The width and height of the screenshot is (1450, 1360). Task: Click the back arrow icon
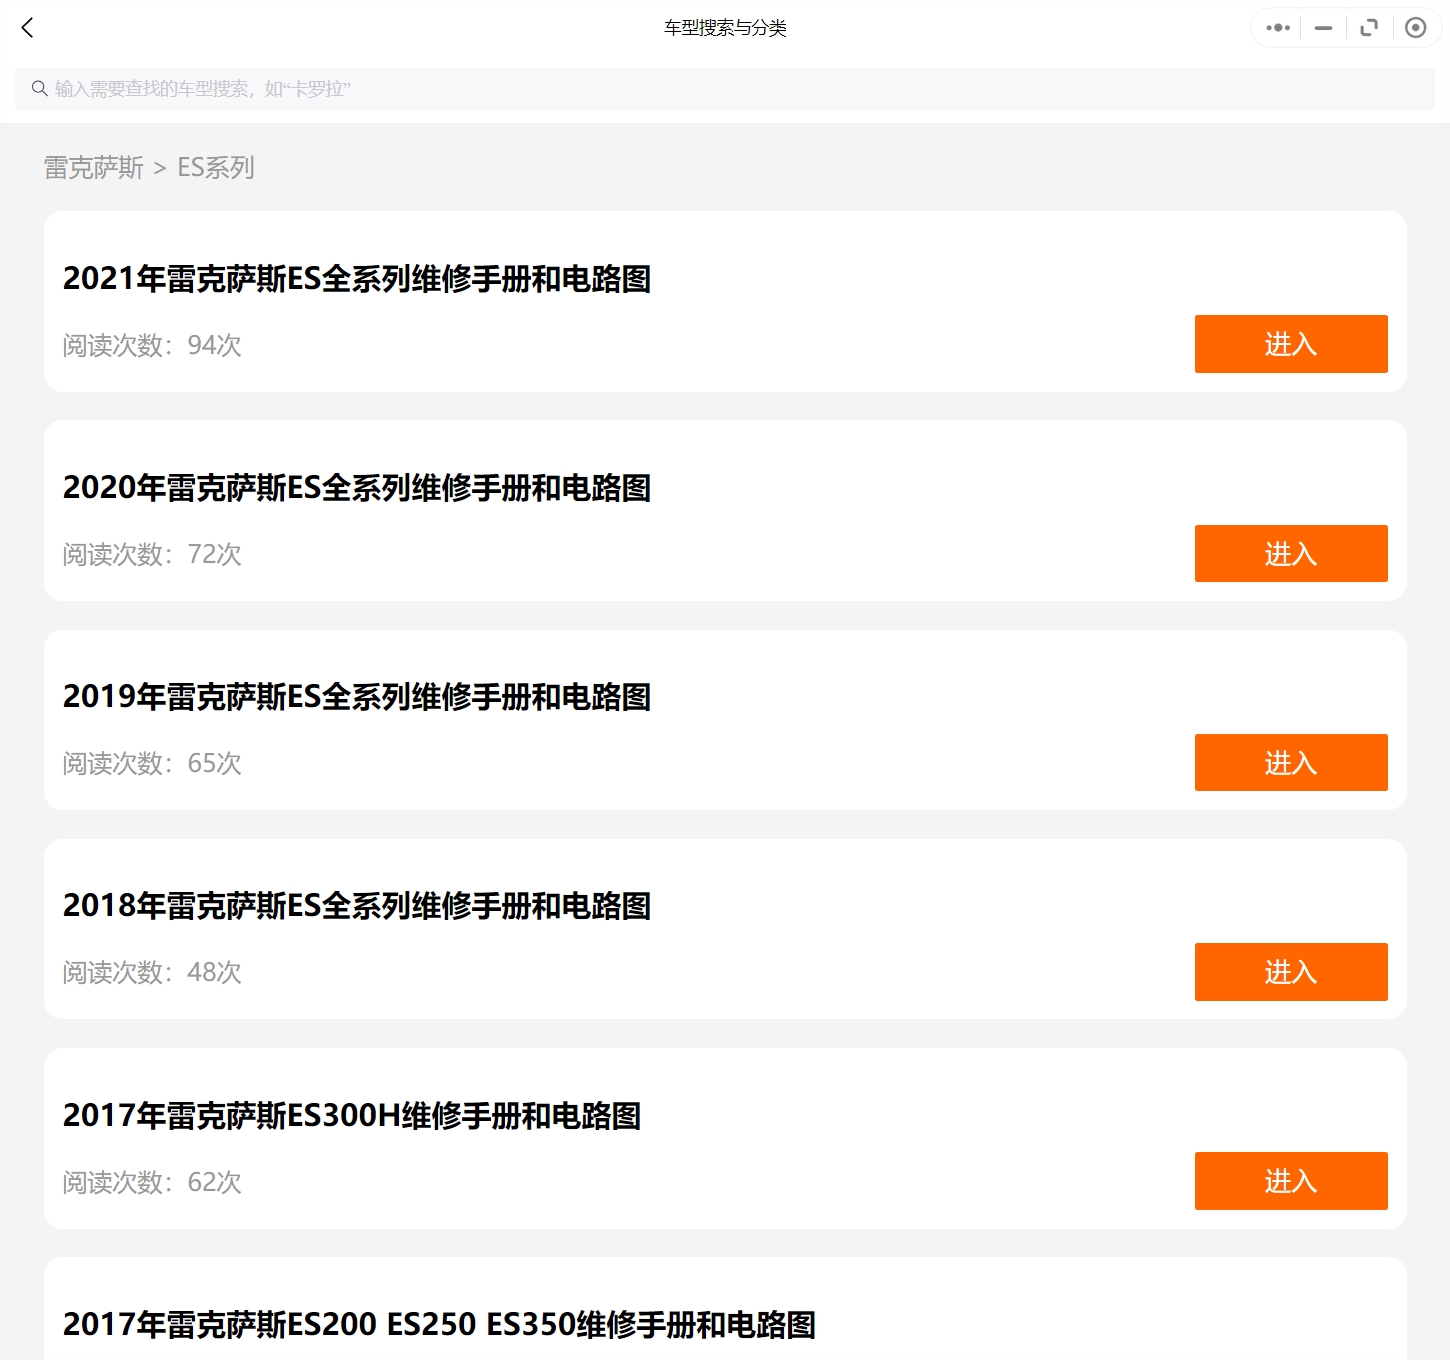click(x=28, y=28)
